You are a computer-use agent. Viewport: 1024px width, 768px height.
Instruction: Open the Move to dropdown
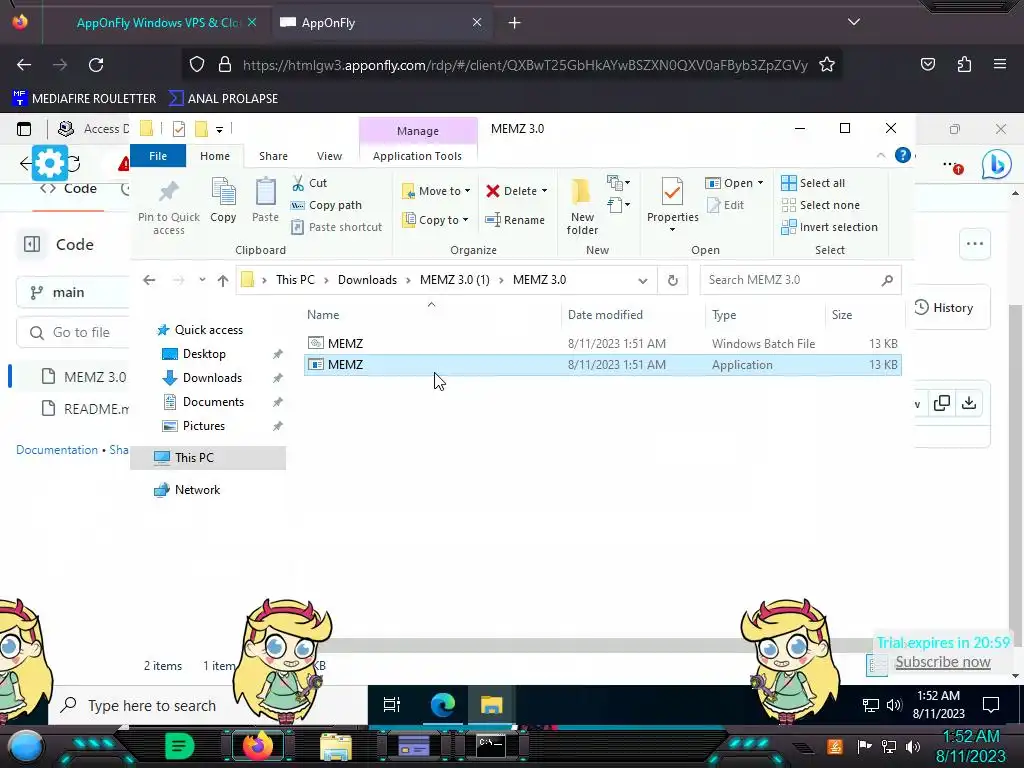[436, 191]
